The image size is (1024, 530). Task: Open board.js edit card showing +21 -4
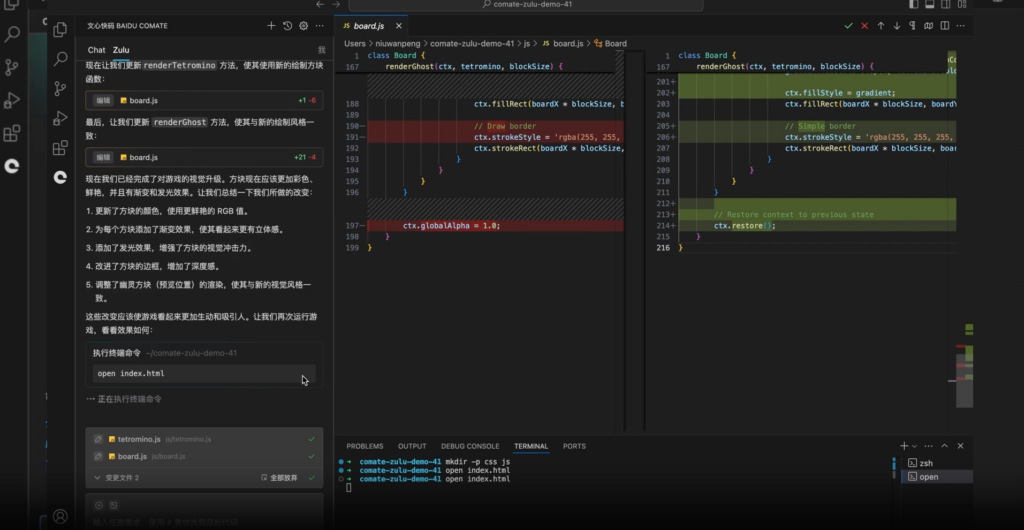(204, 157)
